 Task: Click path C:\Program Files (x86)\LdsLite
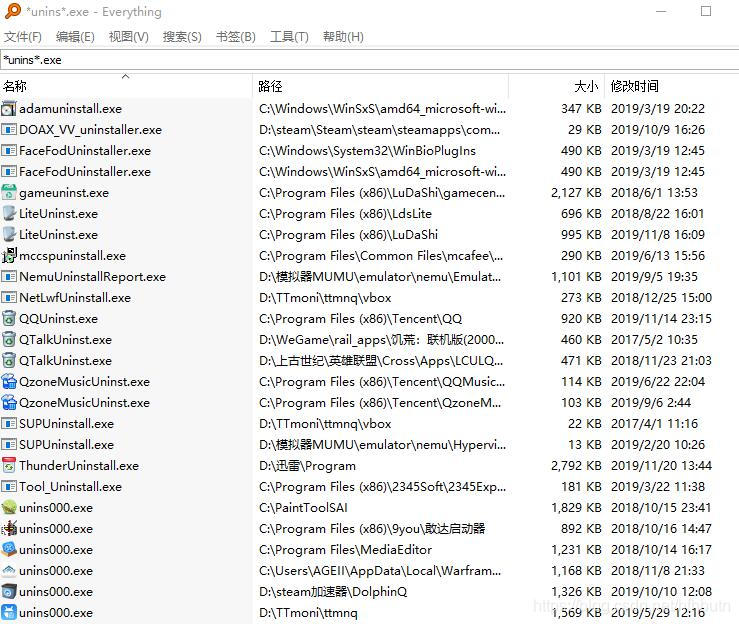345,213
